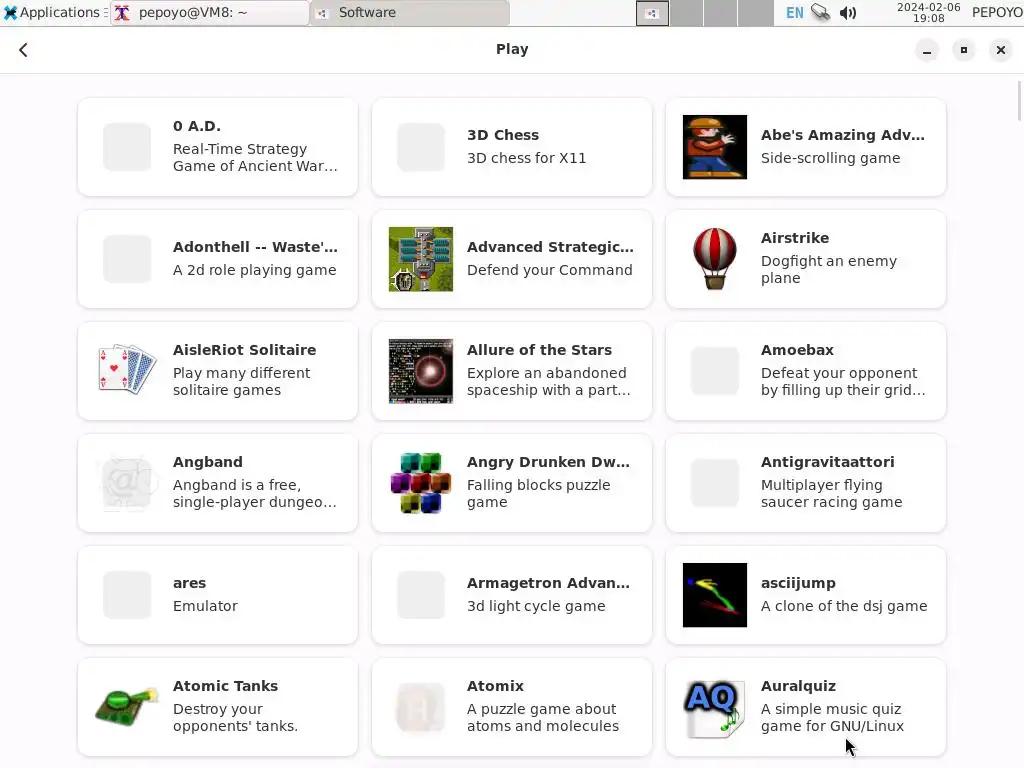Click the Advanced Strategic Command map icon
The image size is (1024, 768).
[x=421, y=259]
